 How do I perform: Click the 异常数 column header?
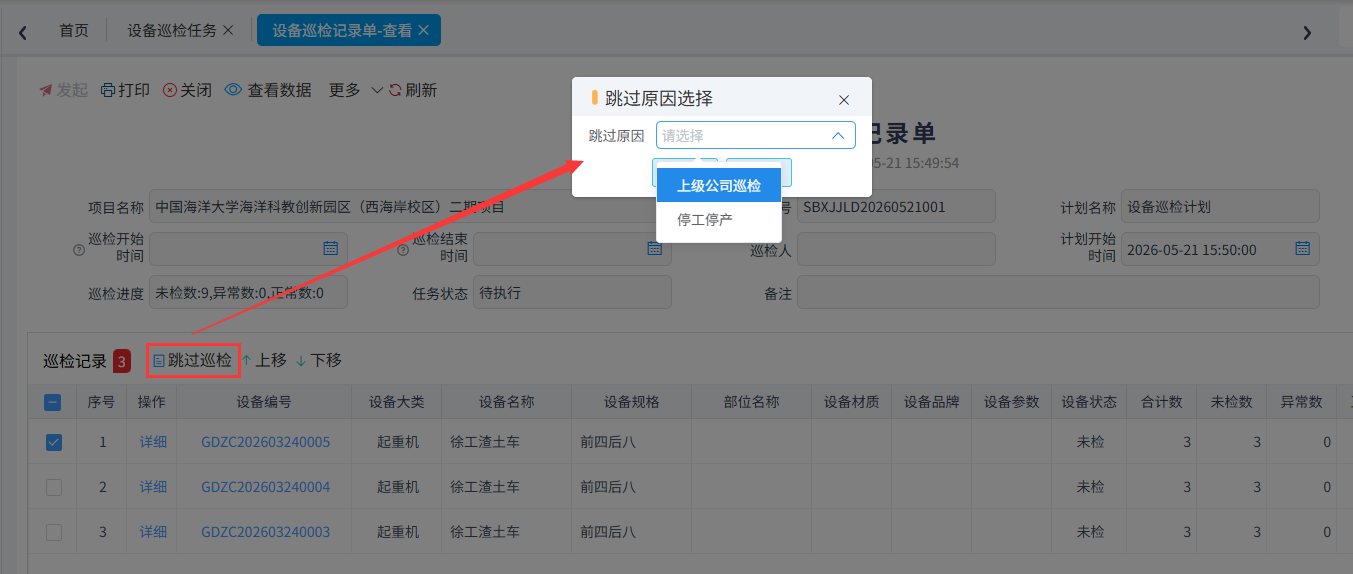pos(1302,402)
